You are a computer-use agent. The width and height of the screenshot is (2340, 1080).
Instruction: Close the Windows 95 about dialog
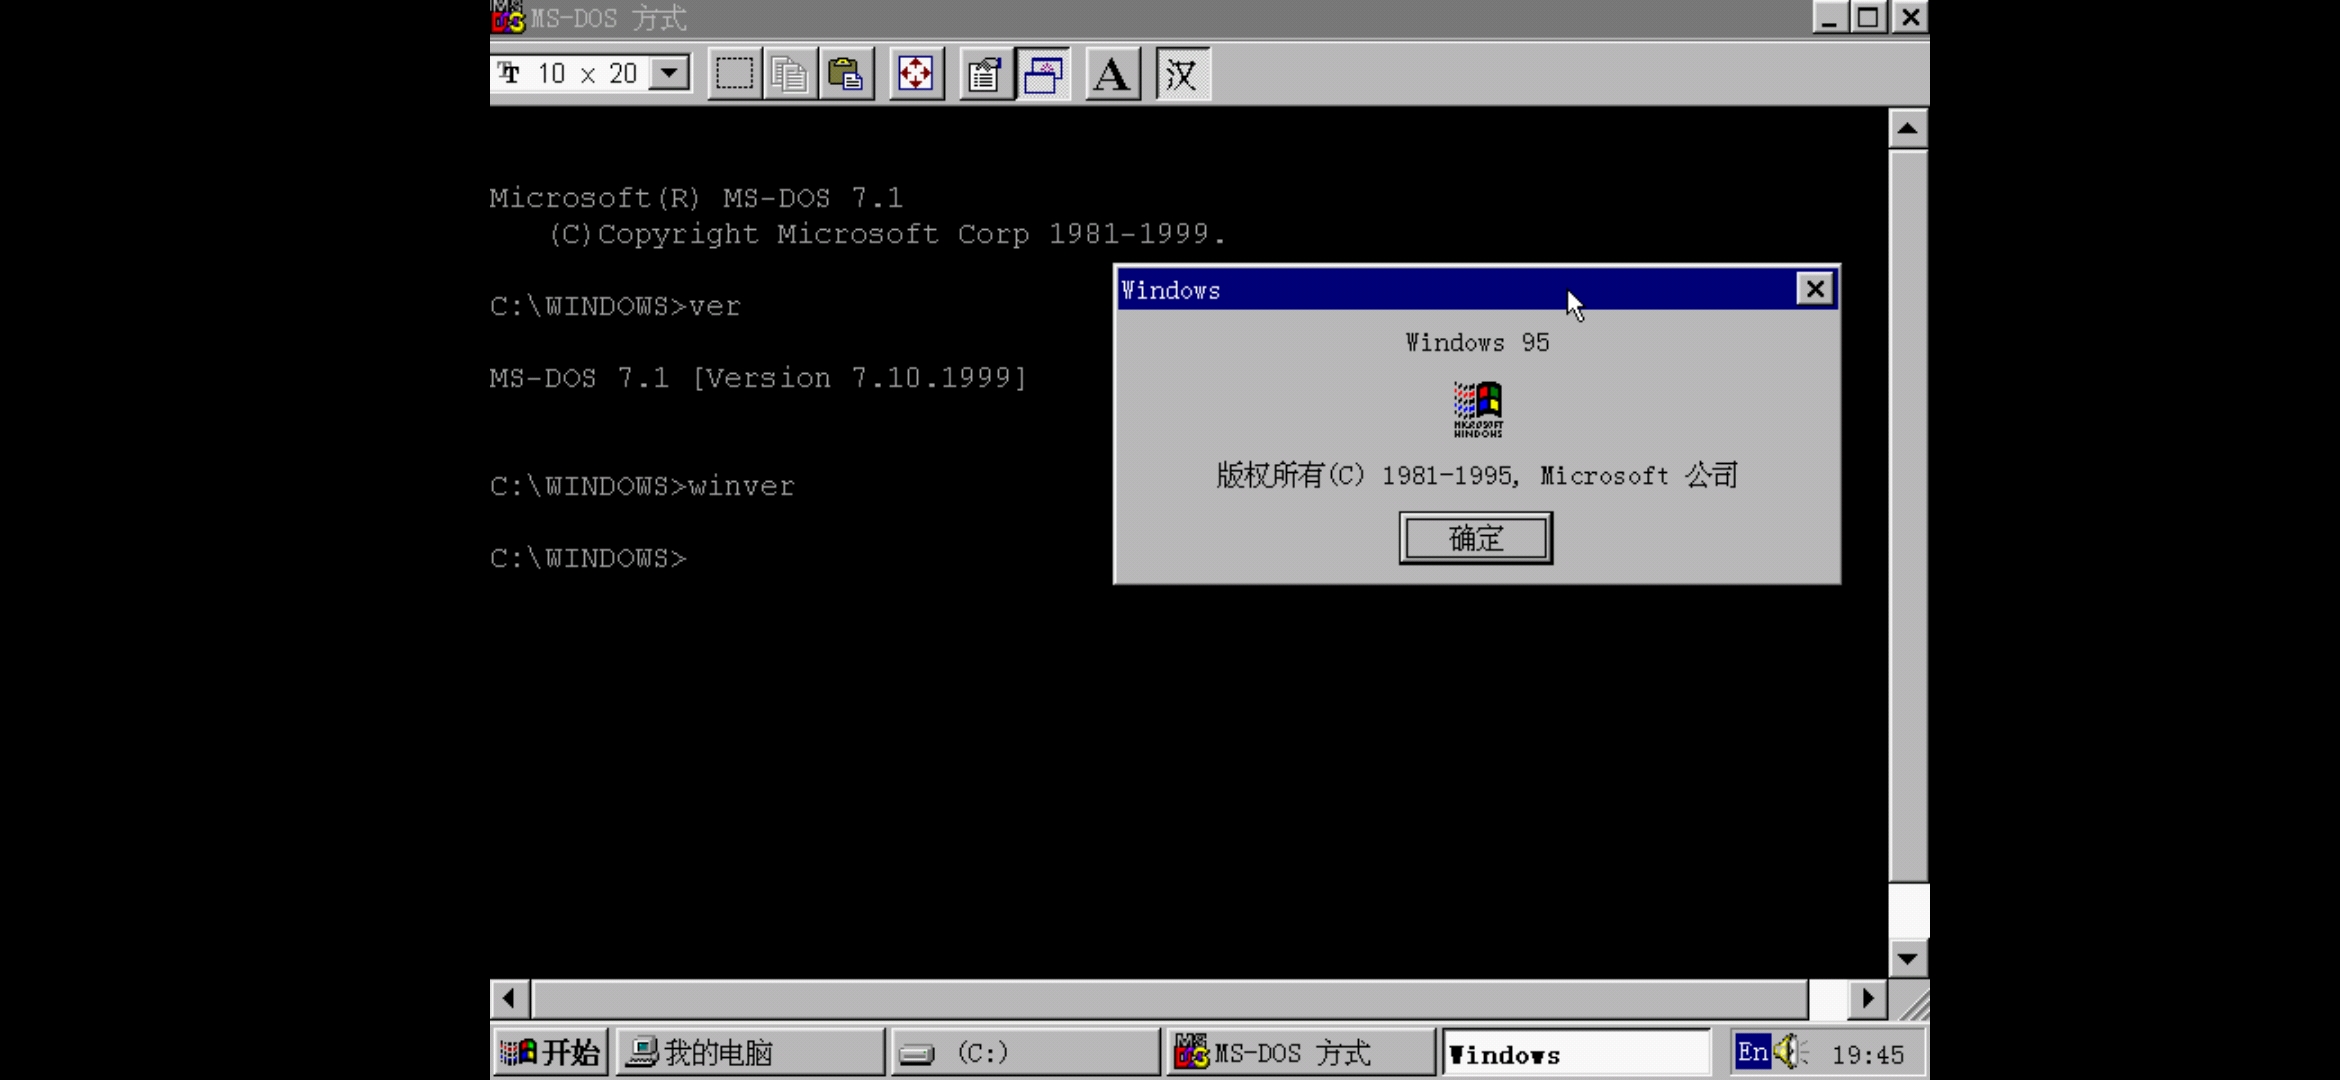pos(1814,289)
